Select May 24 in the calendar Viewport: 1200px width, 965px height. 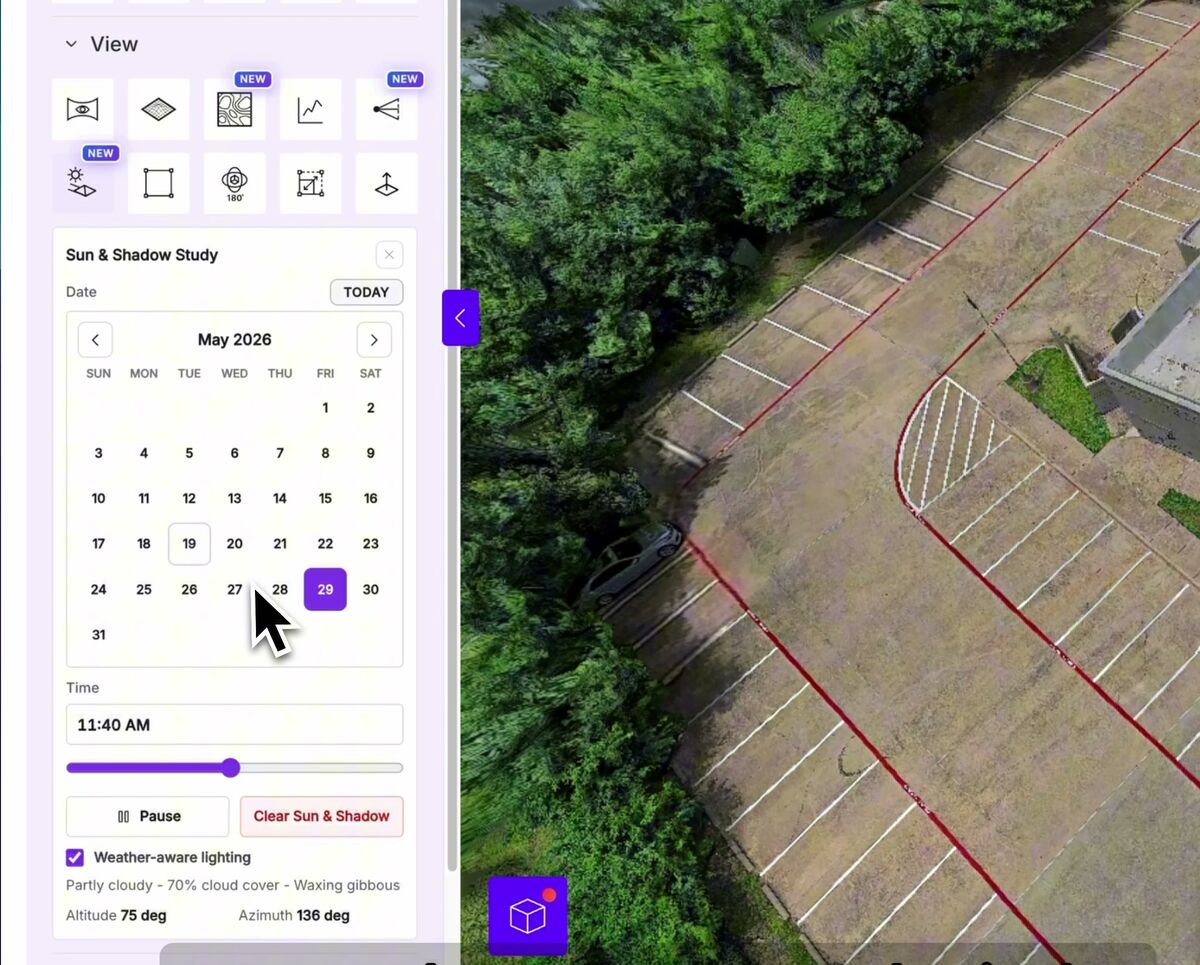[x=98, y=589]
